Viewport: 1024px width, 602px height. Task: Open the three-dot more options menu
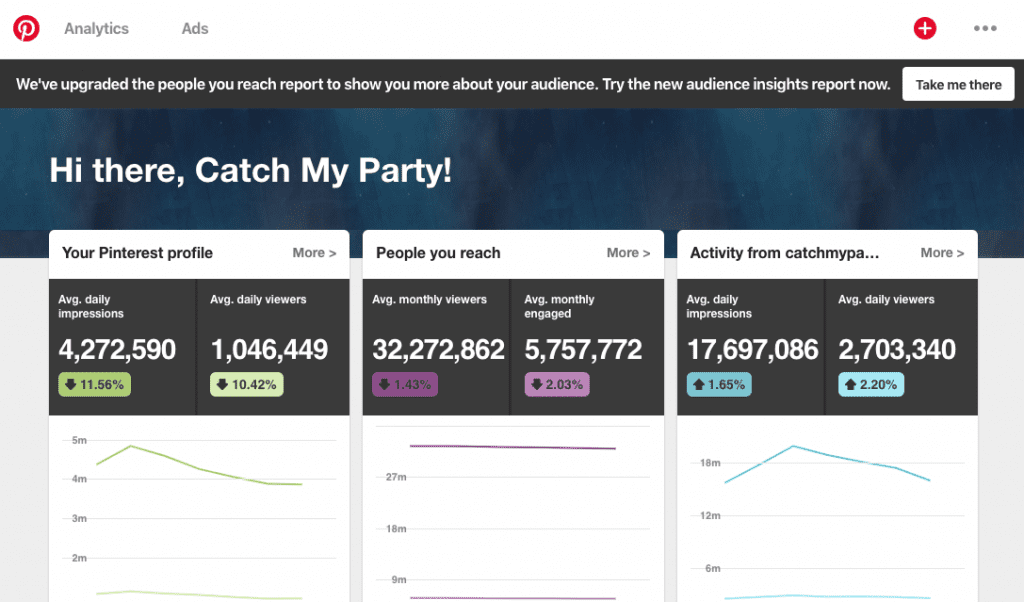[985, 28]
